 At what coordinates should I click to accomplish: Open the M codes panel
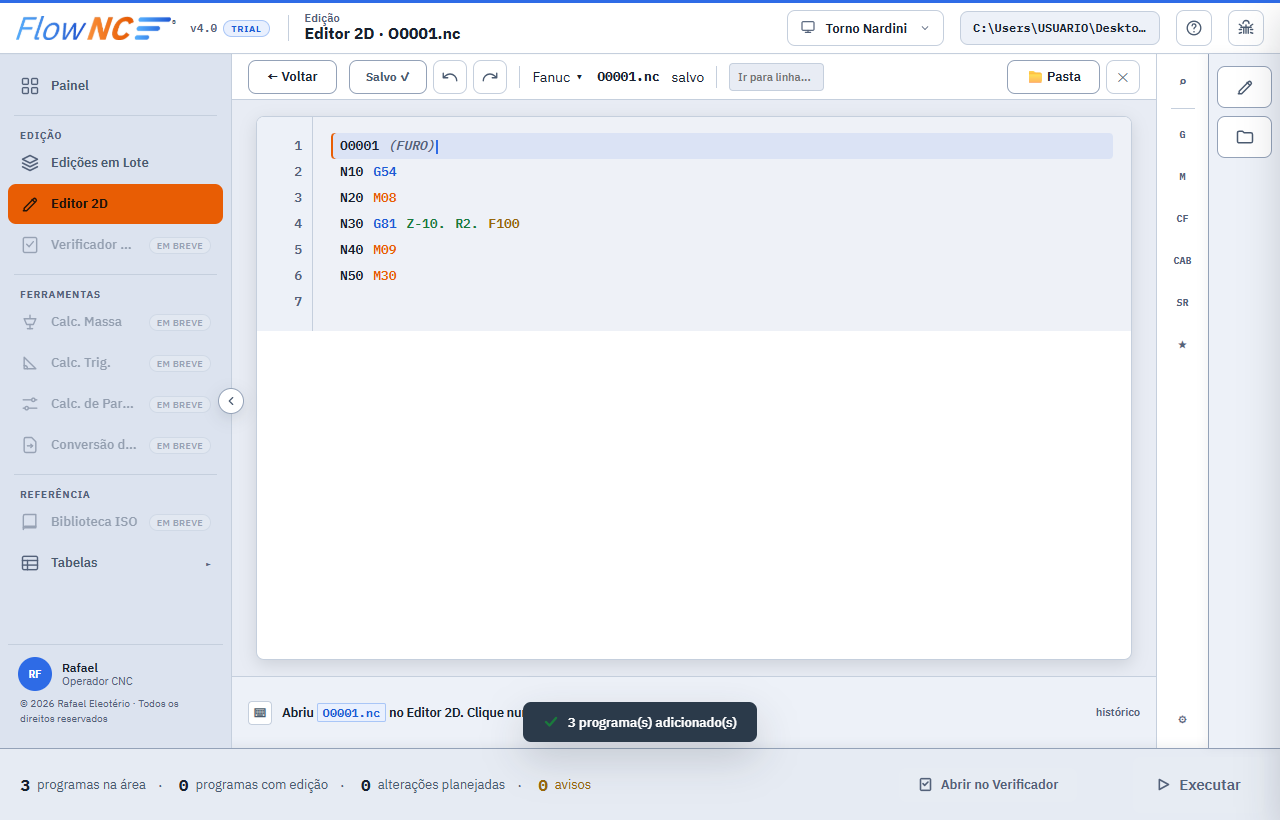[1183, 176]
